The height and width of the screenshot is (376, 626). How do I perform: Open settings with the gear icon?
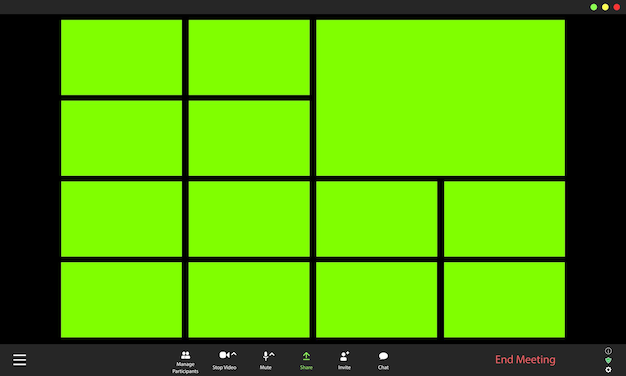608,370
